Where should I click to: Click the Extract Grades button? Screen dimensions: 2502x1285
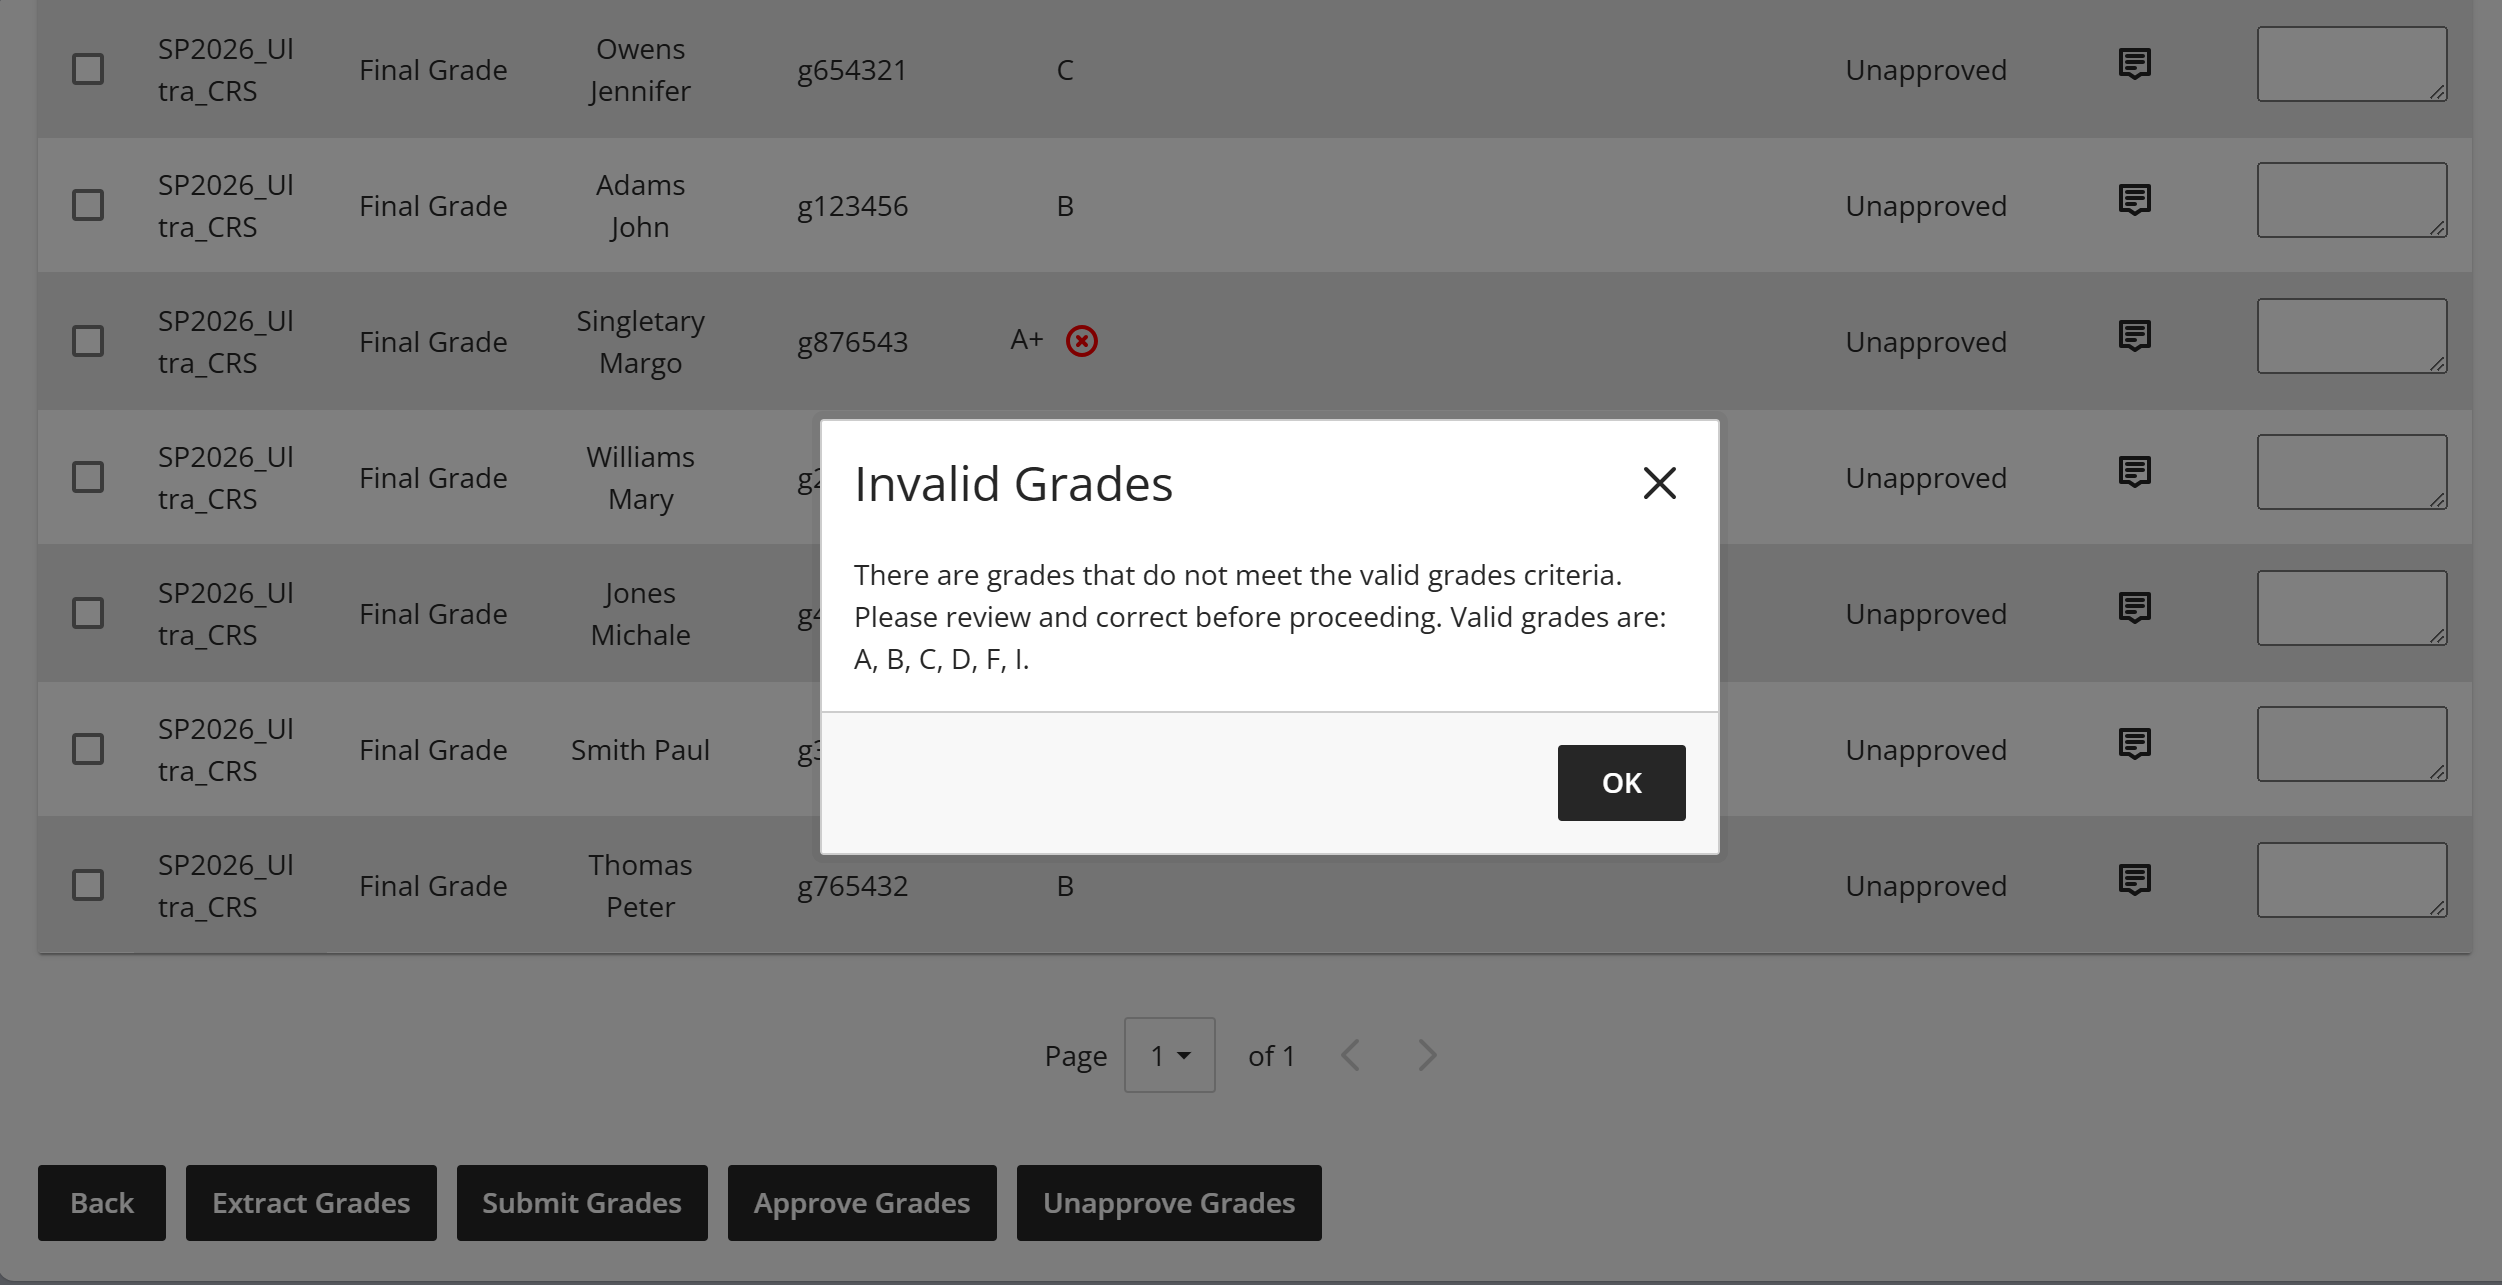point(311,1202)
